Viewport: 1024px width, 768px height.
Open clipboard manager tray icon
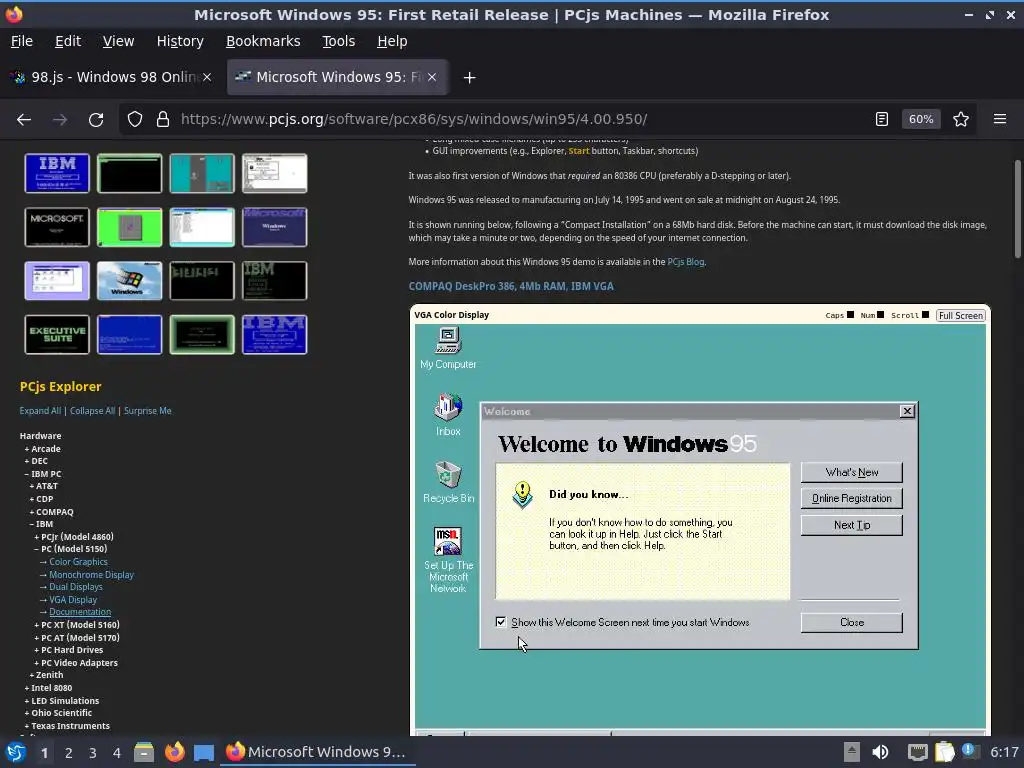pyautogui.click(x=944, y=752)
